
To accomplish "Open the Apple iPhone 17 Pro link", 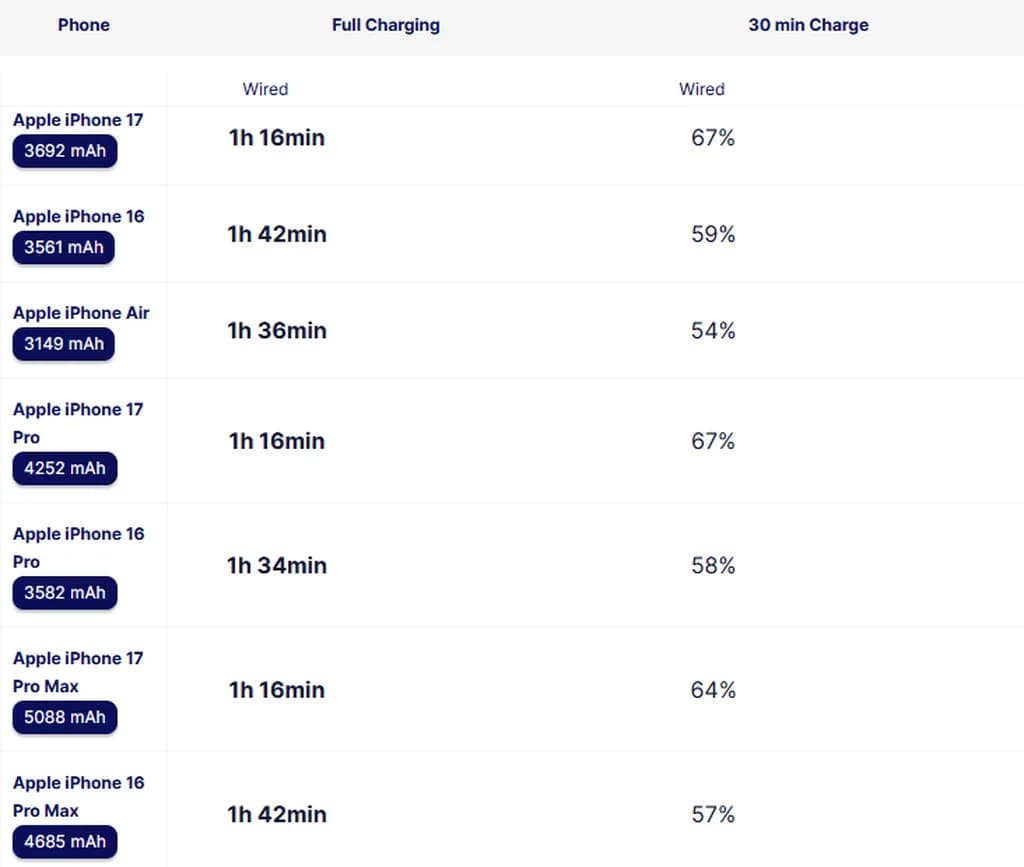I will click(x=78, y=422).
